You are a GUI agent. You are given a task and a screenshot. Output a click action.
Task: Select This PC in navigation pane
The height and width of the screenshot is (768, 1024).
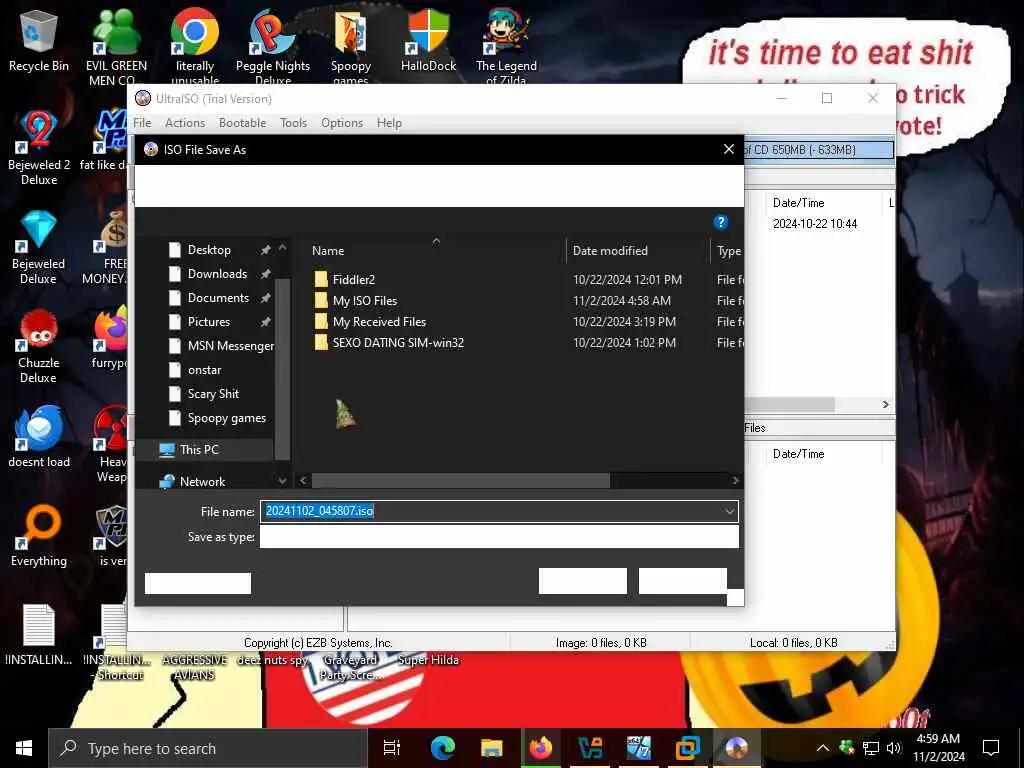199,449
